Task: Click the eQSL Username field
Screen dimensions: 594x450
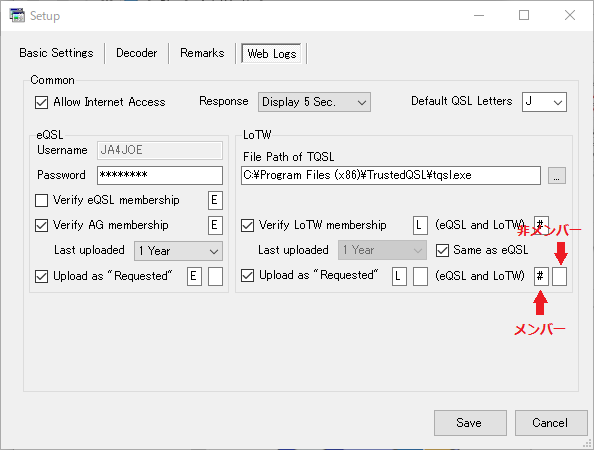Action: (x=159, y=150)
